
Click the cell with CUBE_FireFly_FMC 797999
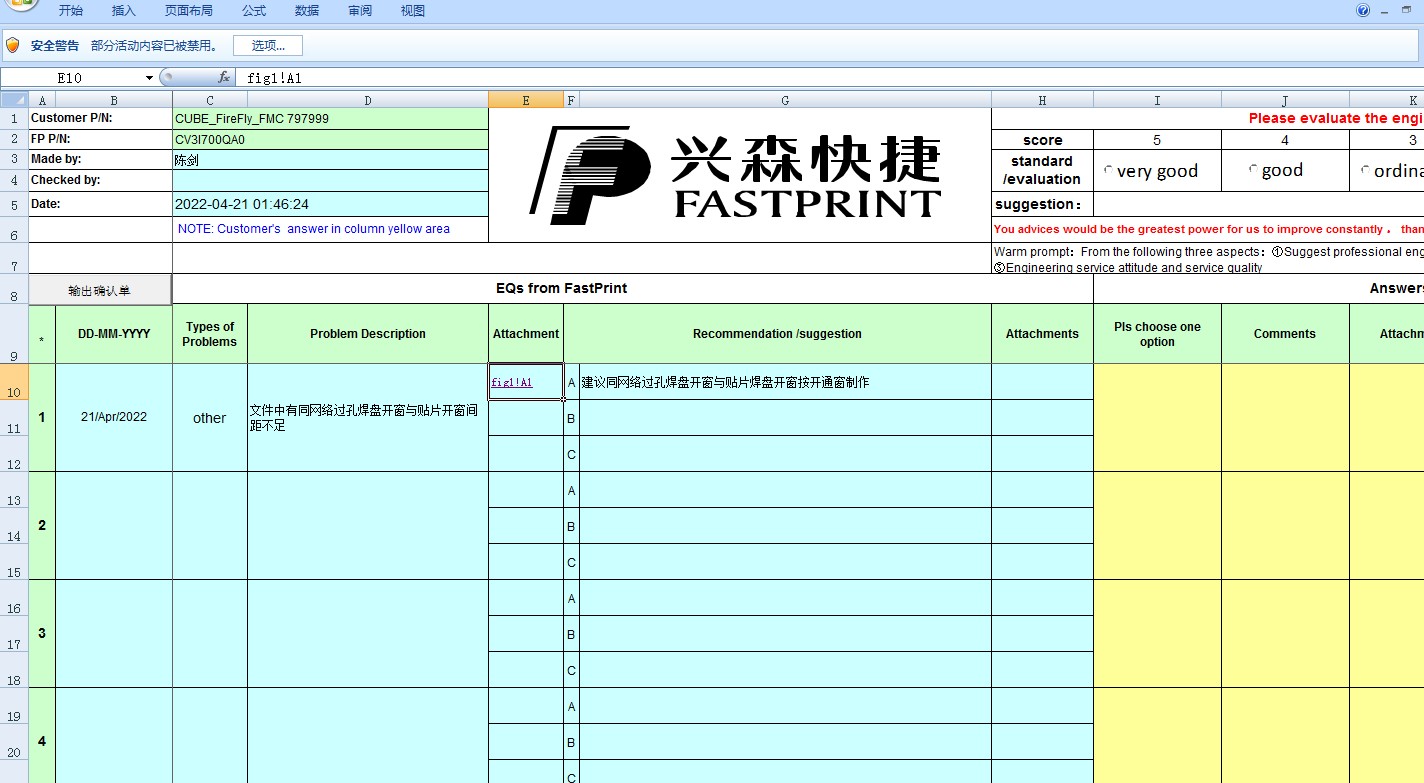tap(330, 119)
